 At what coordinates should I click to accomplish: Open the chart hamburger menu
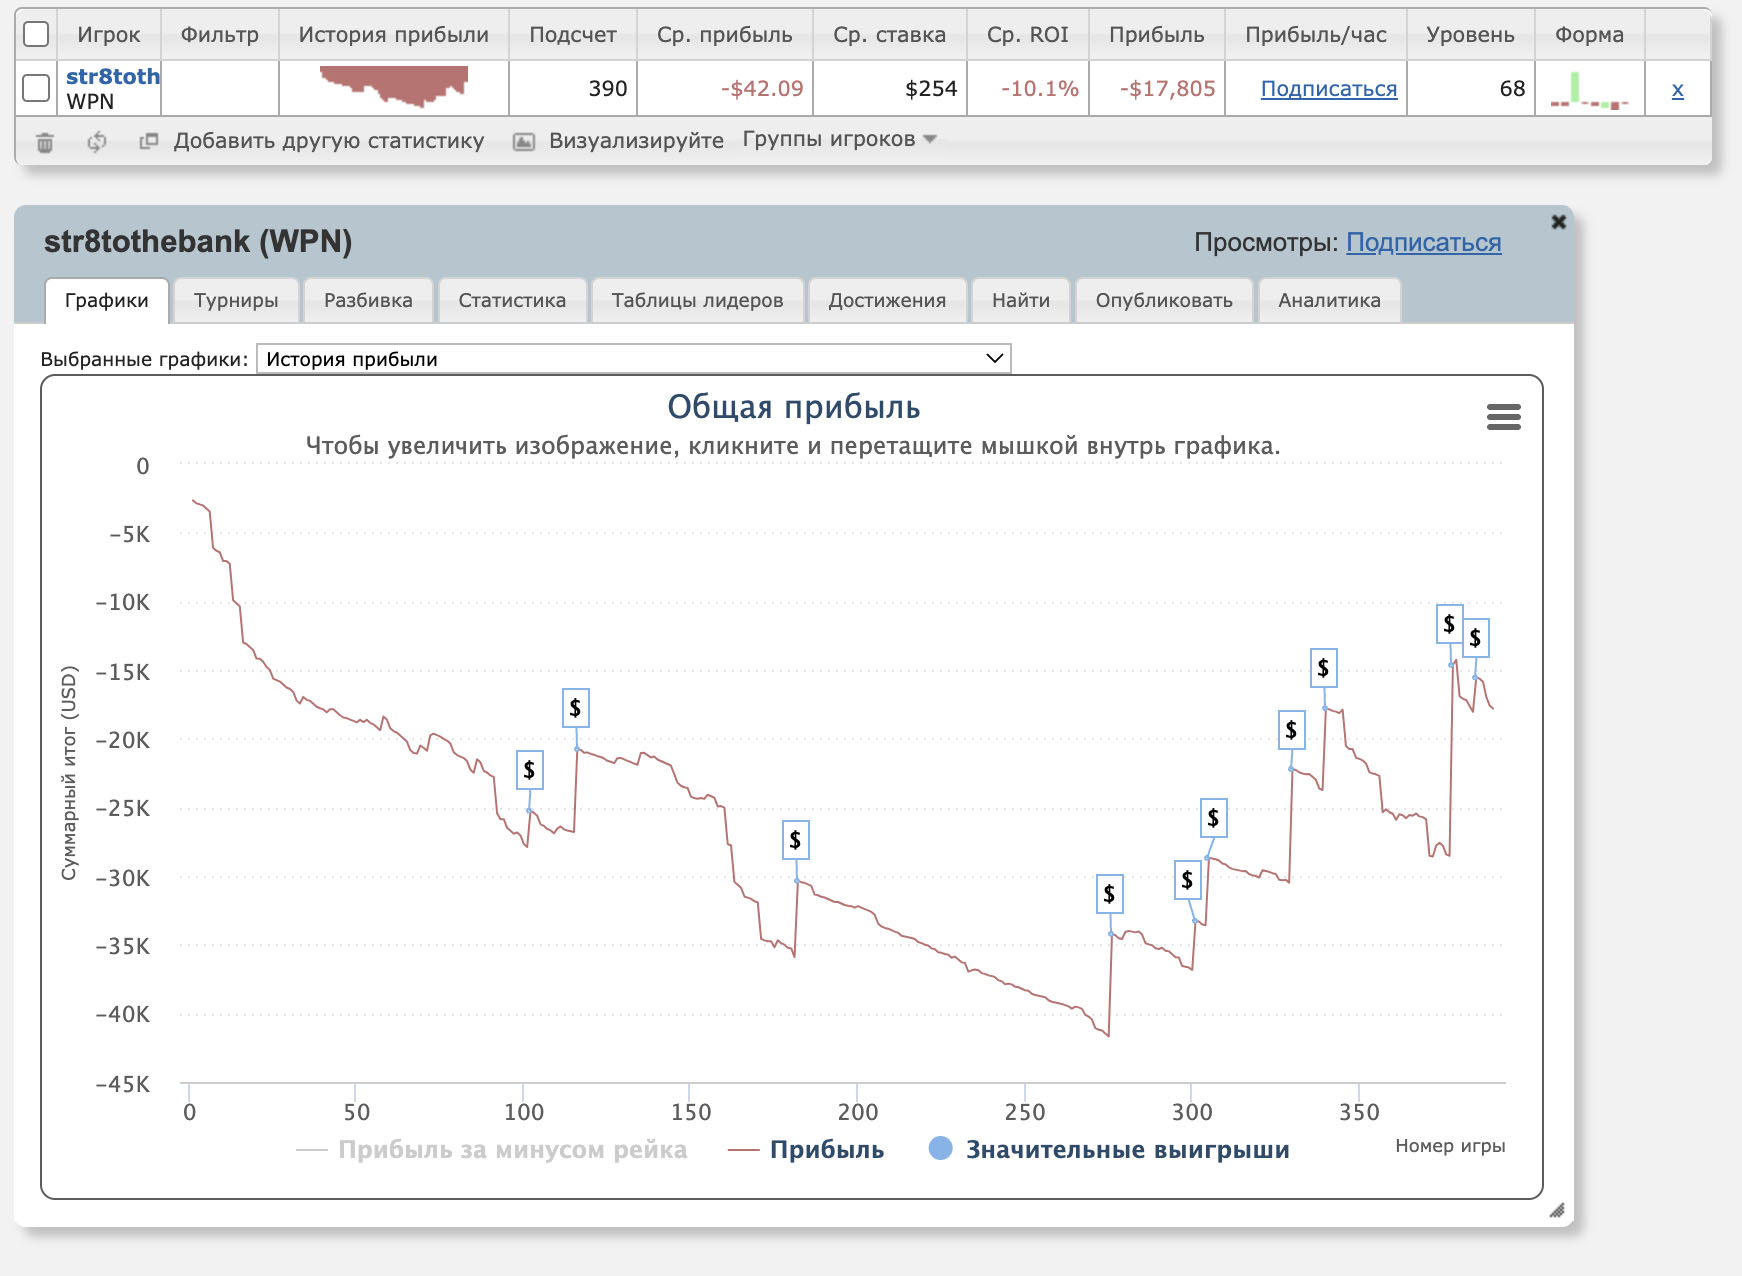[1503, 417]
